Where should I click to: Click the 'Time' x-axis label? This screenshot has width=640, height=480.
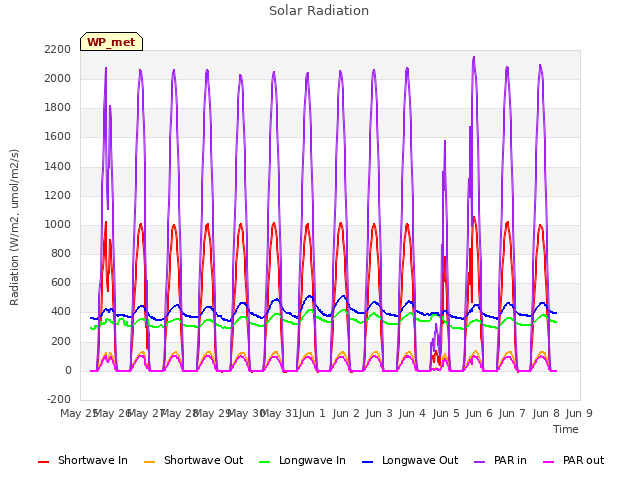pos(565,429)
